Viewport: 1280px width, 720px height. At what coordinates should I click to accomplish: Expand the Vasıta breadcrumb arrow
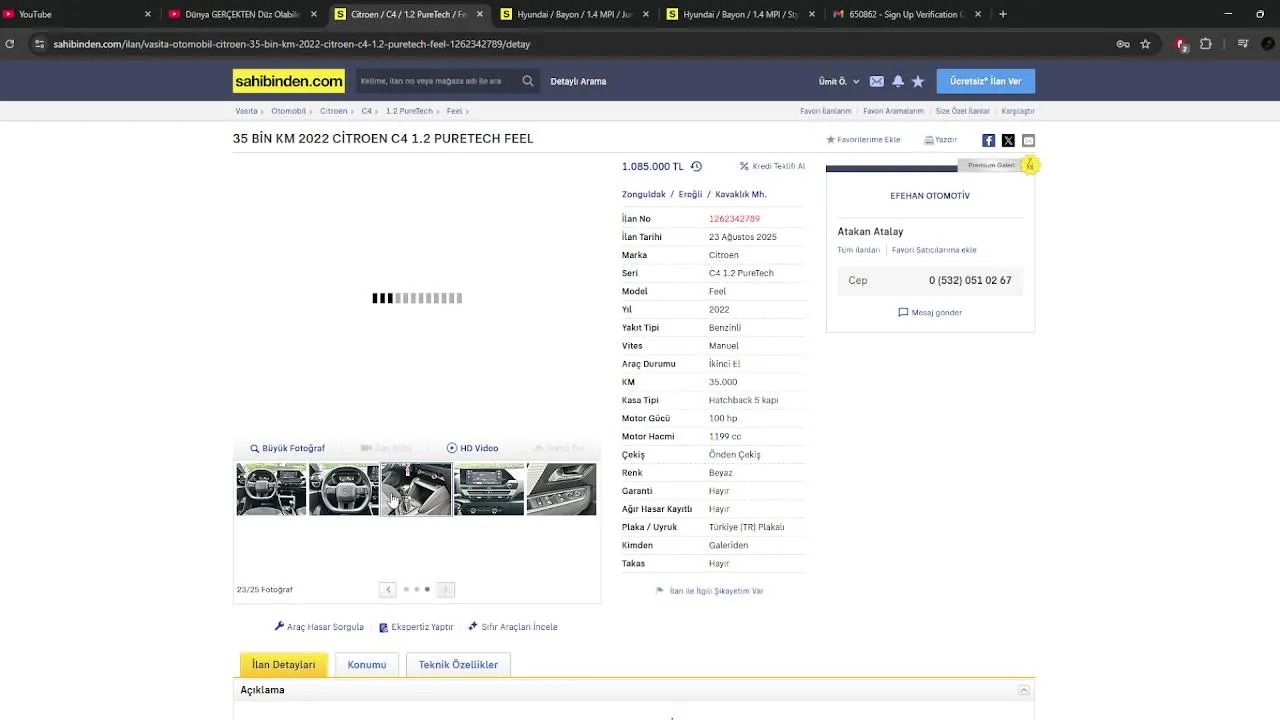[263, 111]
